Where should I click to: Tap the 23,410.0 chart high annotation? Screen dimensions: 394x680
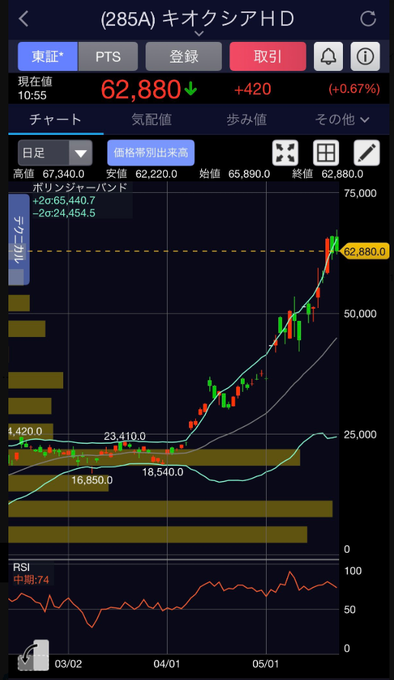[125, 436]
